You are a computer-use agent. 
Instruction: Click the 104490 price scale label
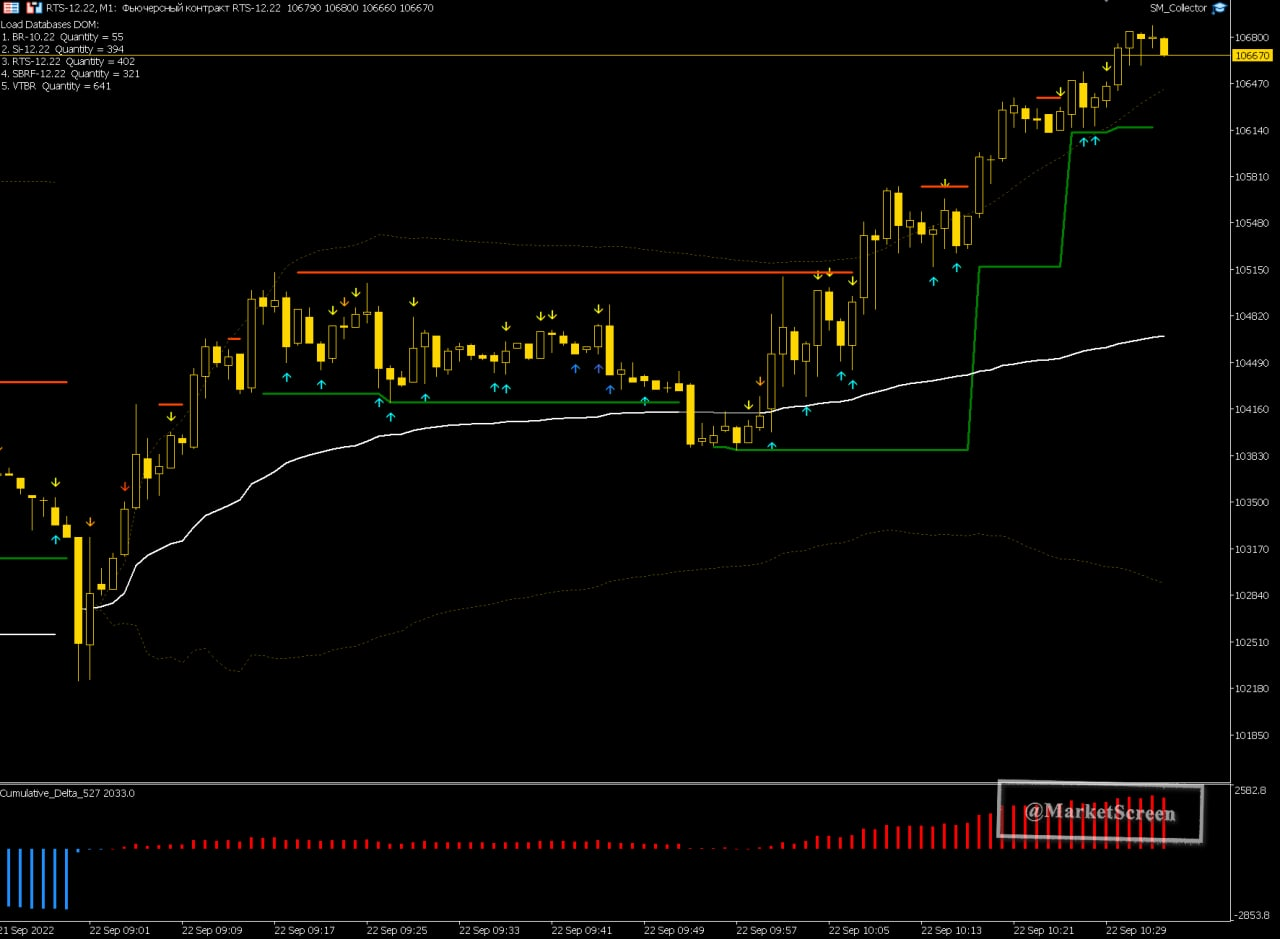[x=1252, y=363]
